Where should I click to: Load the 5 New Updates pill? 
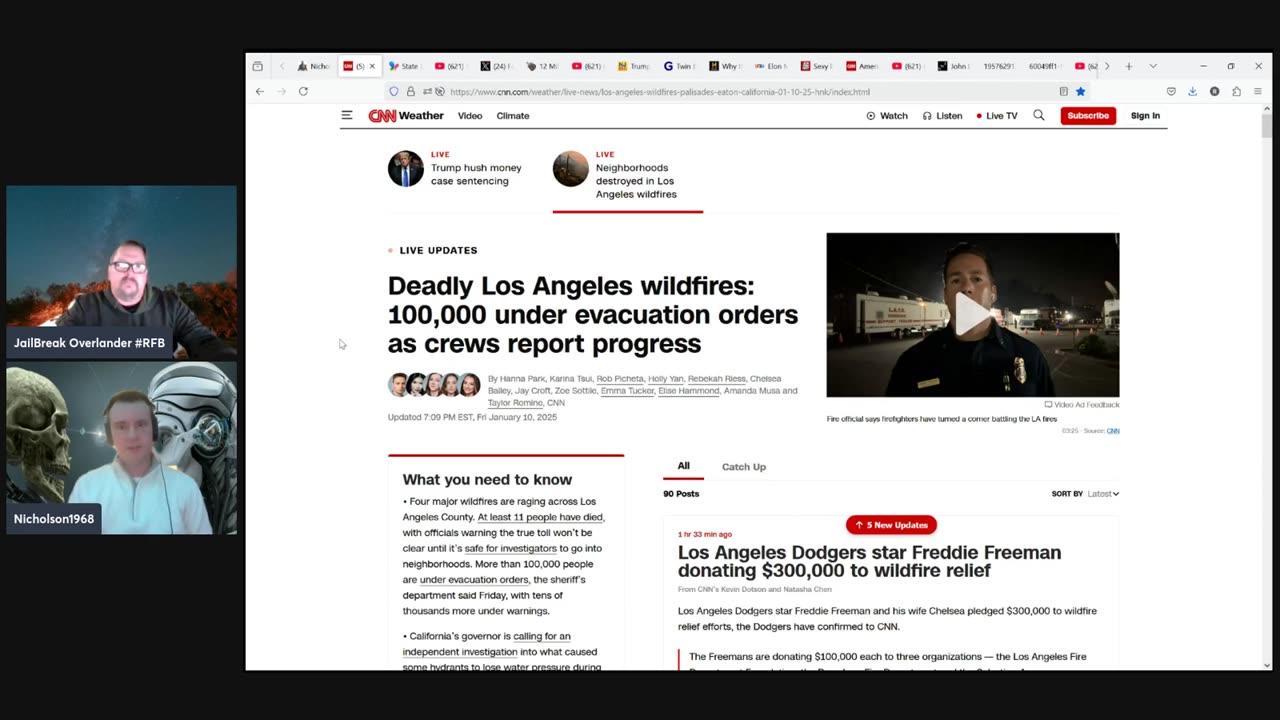pos(891,525)
